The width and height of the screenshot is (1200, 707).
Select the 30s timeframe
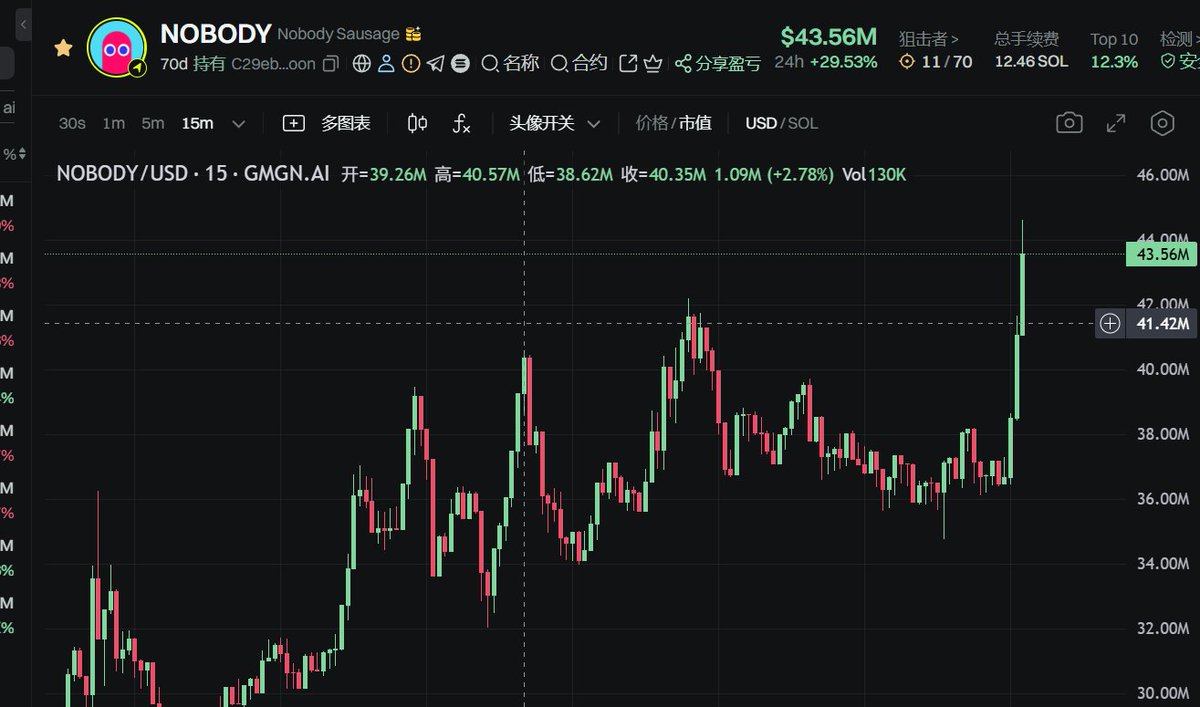pyautogui.click(x=72, y=123)
